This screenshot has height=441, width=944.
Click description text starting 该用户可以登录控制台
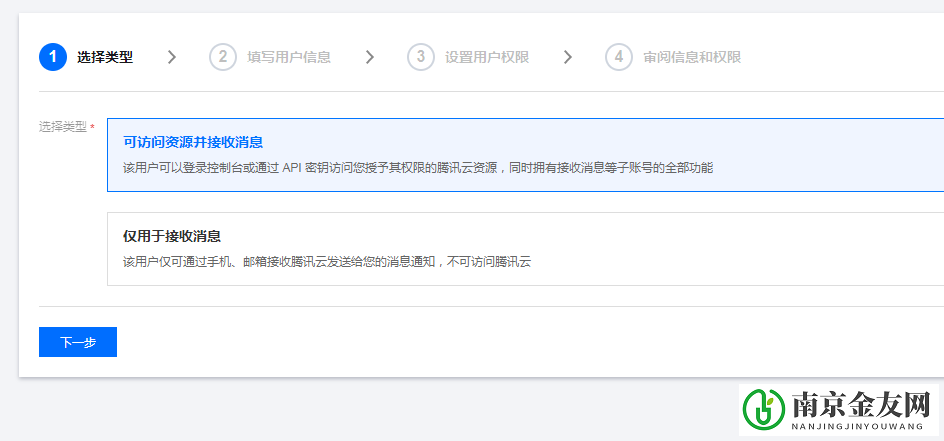(x=418, y=168)
